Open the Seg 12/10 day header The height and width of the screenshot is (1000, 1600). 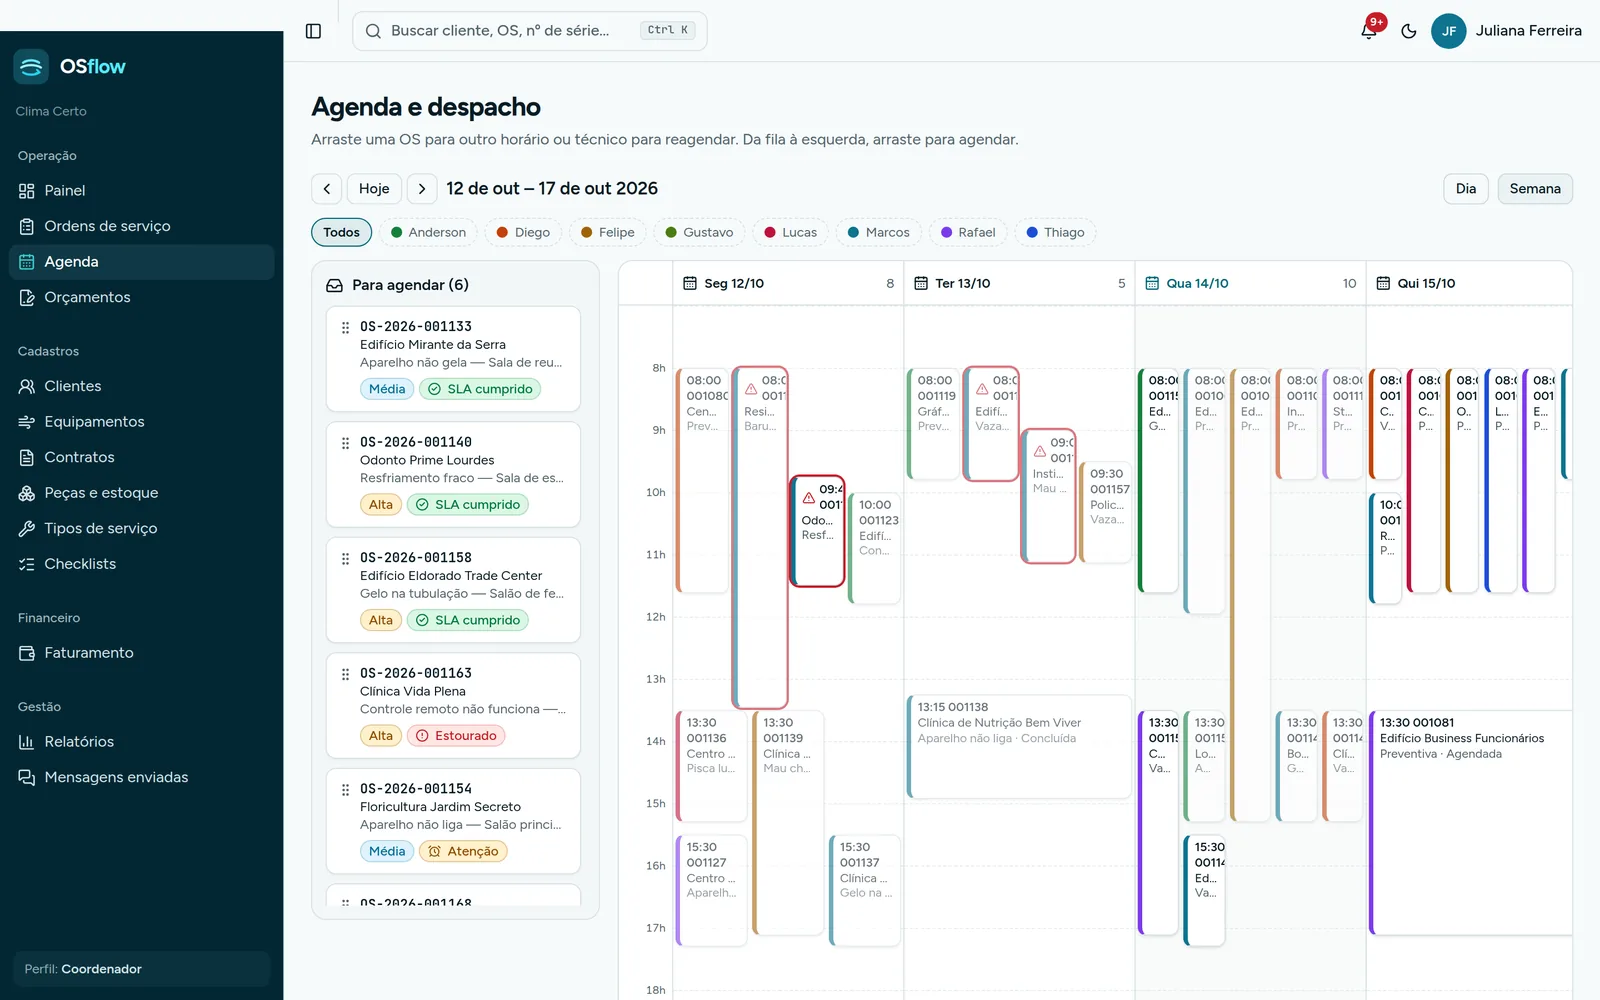tap(789, 284)
